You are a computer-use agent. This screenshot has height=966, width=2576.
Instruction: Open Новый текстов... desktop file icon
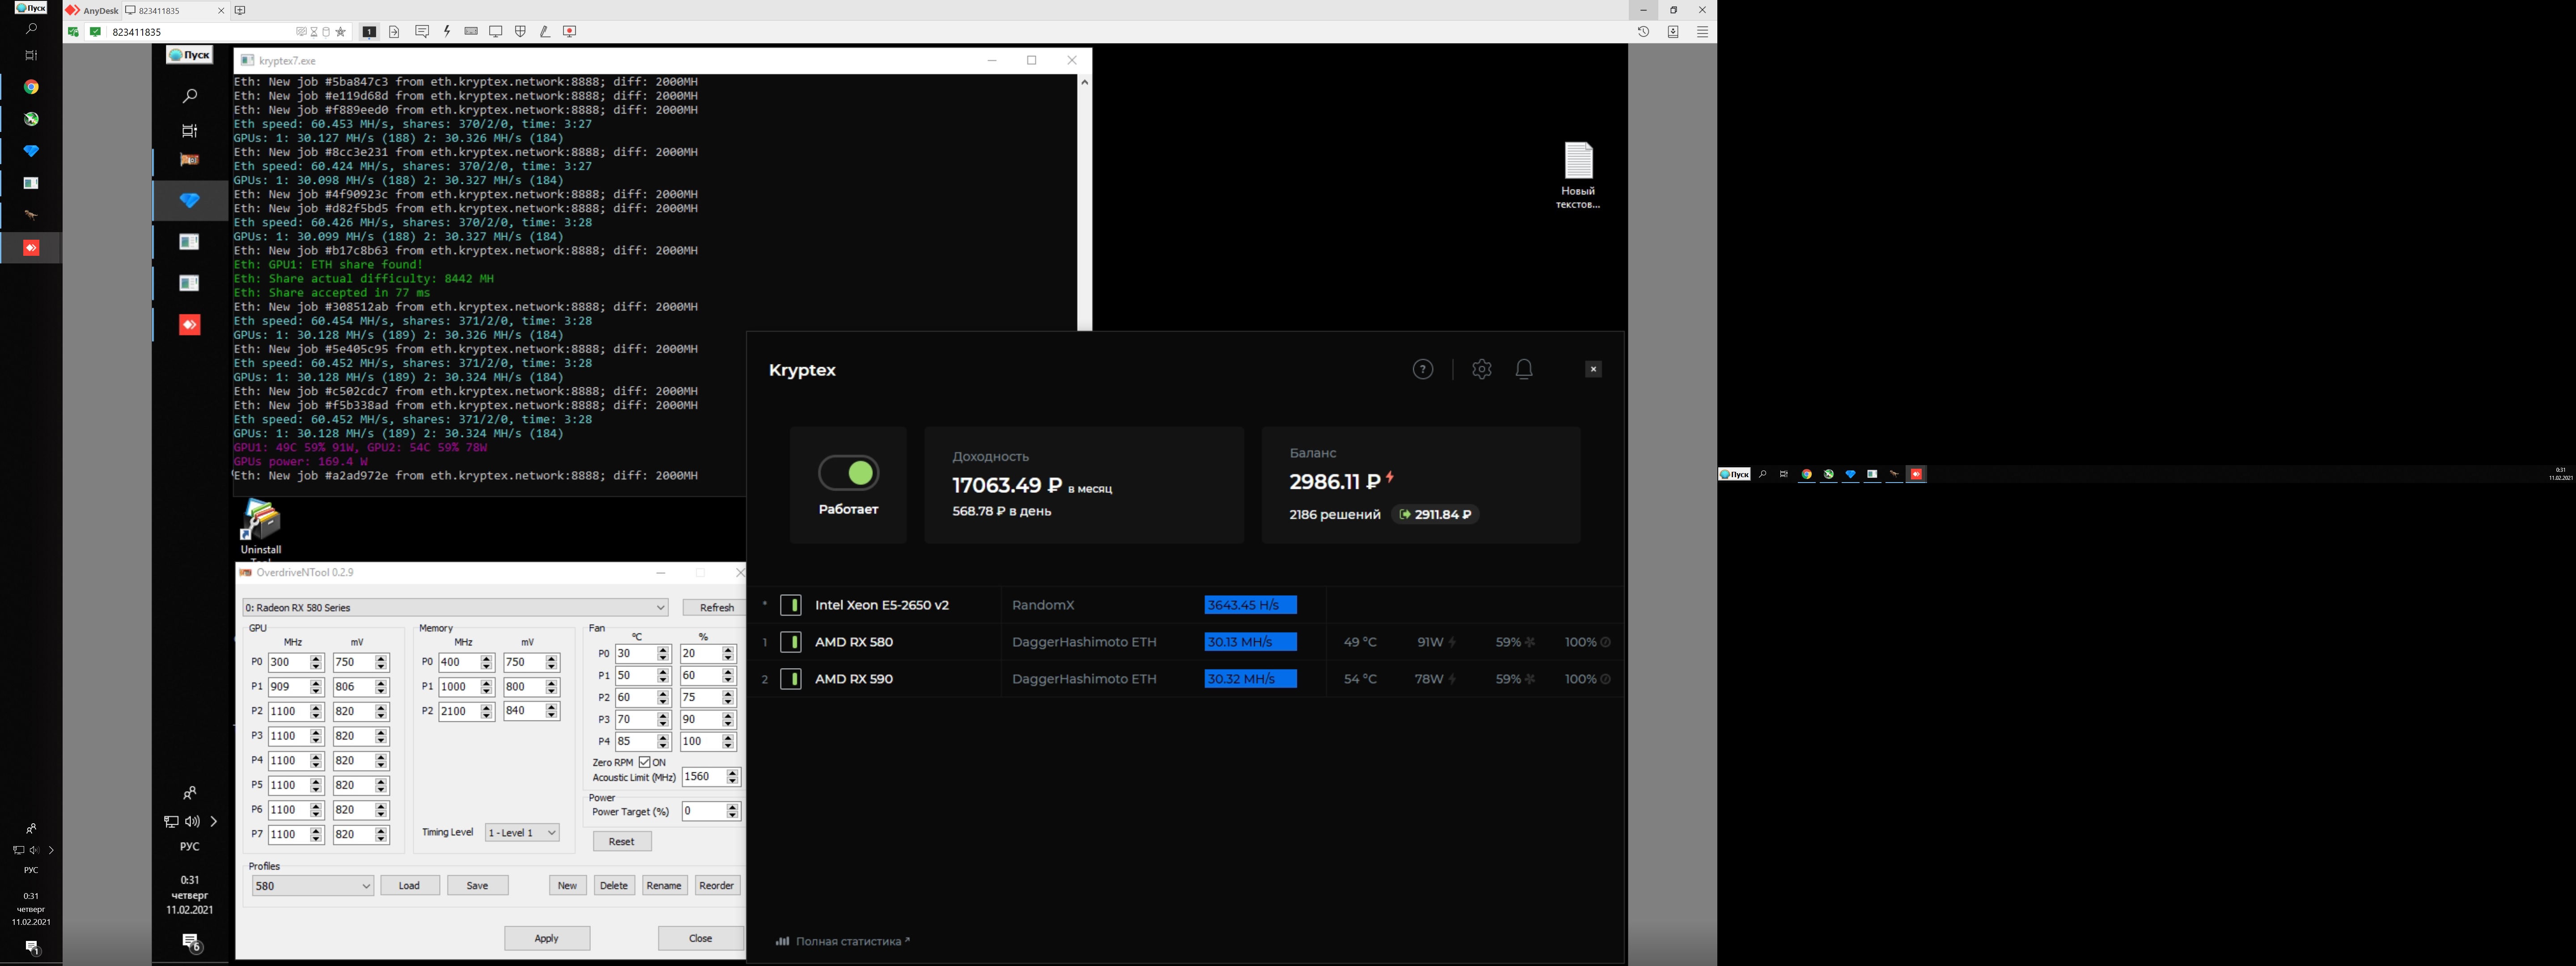coord(1578,175)
